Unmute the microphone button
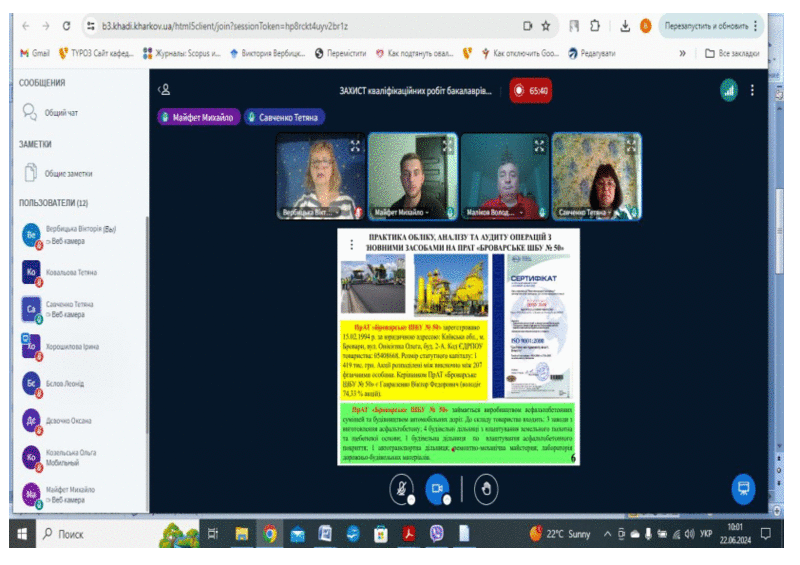The height and width of the screenshot is (565, 800). 402,489
